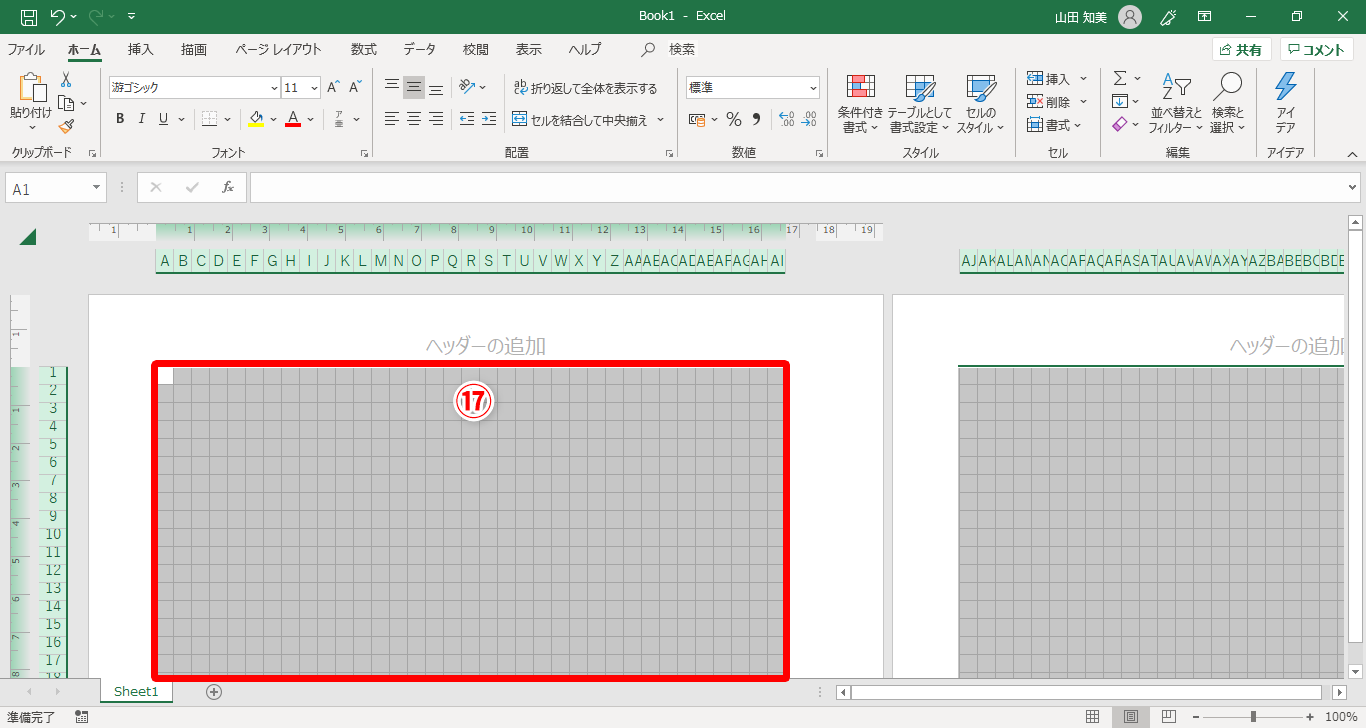Toggle Bold formatting
The image size is (1366, 728).
120,119
